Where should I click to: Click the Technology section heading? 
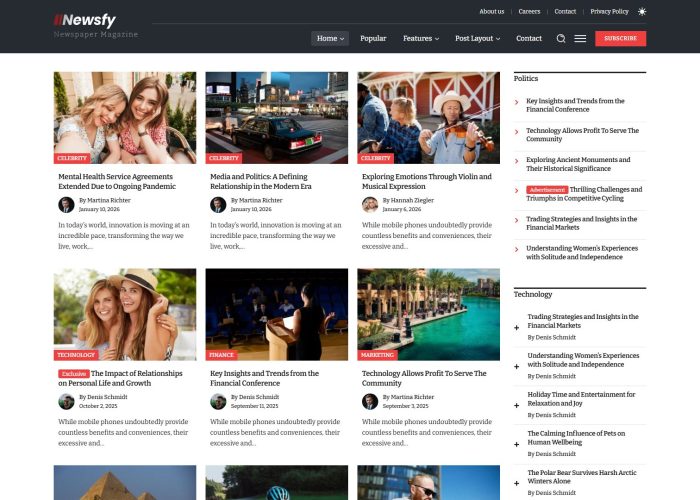[533, 294]
